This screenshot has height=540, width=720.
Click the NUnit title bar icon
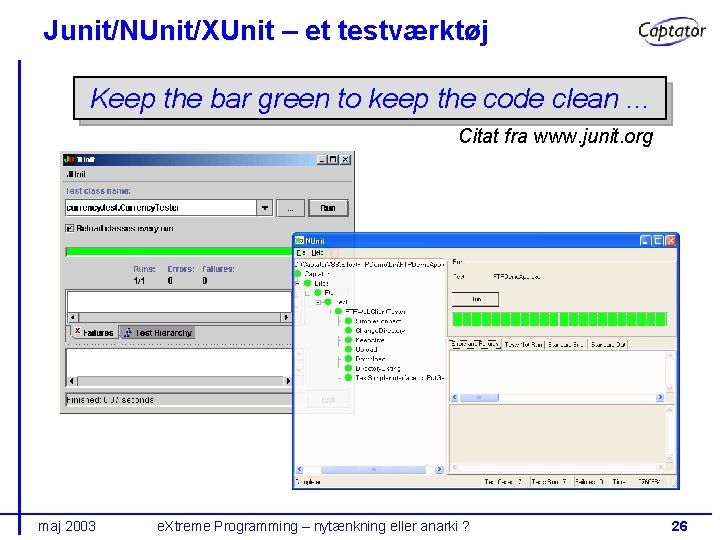299,241
